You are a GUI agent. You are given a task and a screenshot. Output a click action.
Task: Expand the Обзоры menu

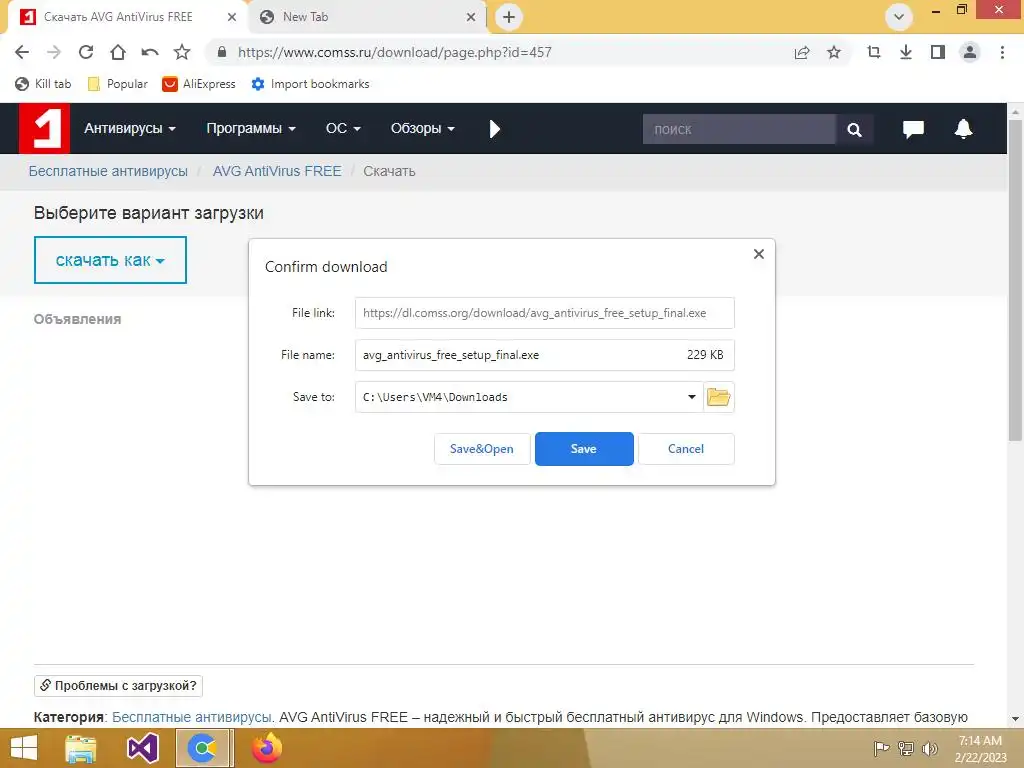(x=422, y=129)
